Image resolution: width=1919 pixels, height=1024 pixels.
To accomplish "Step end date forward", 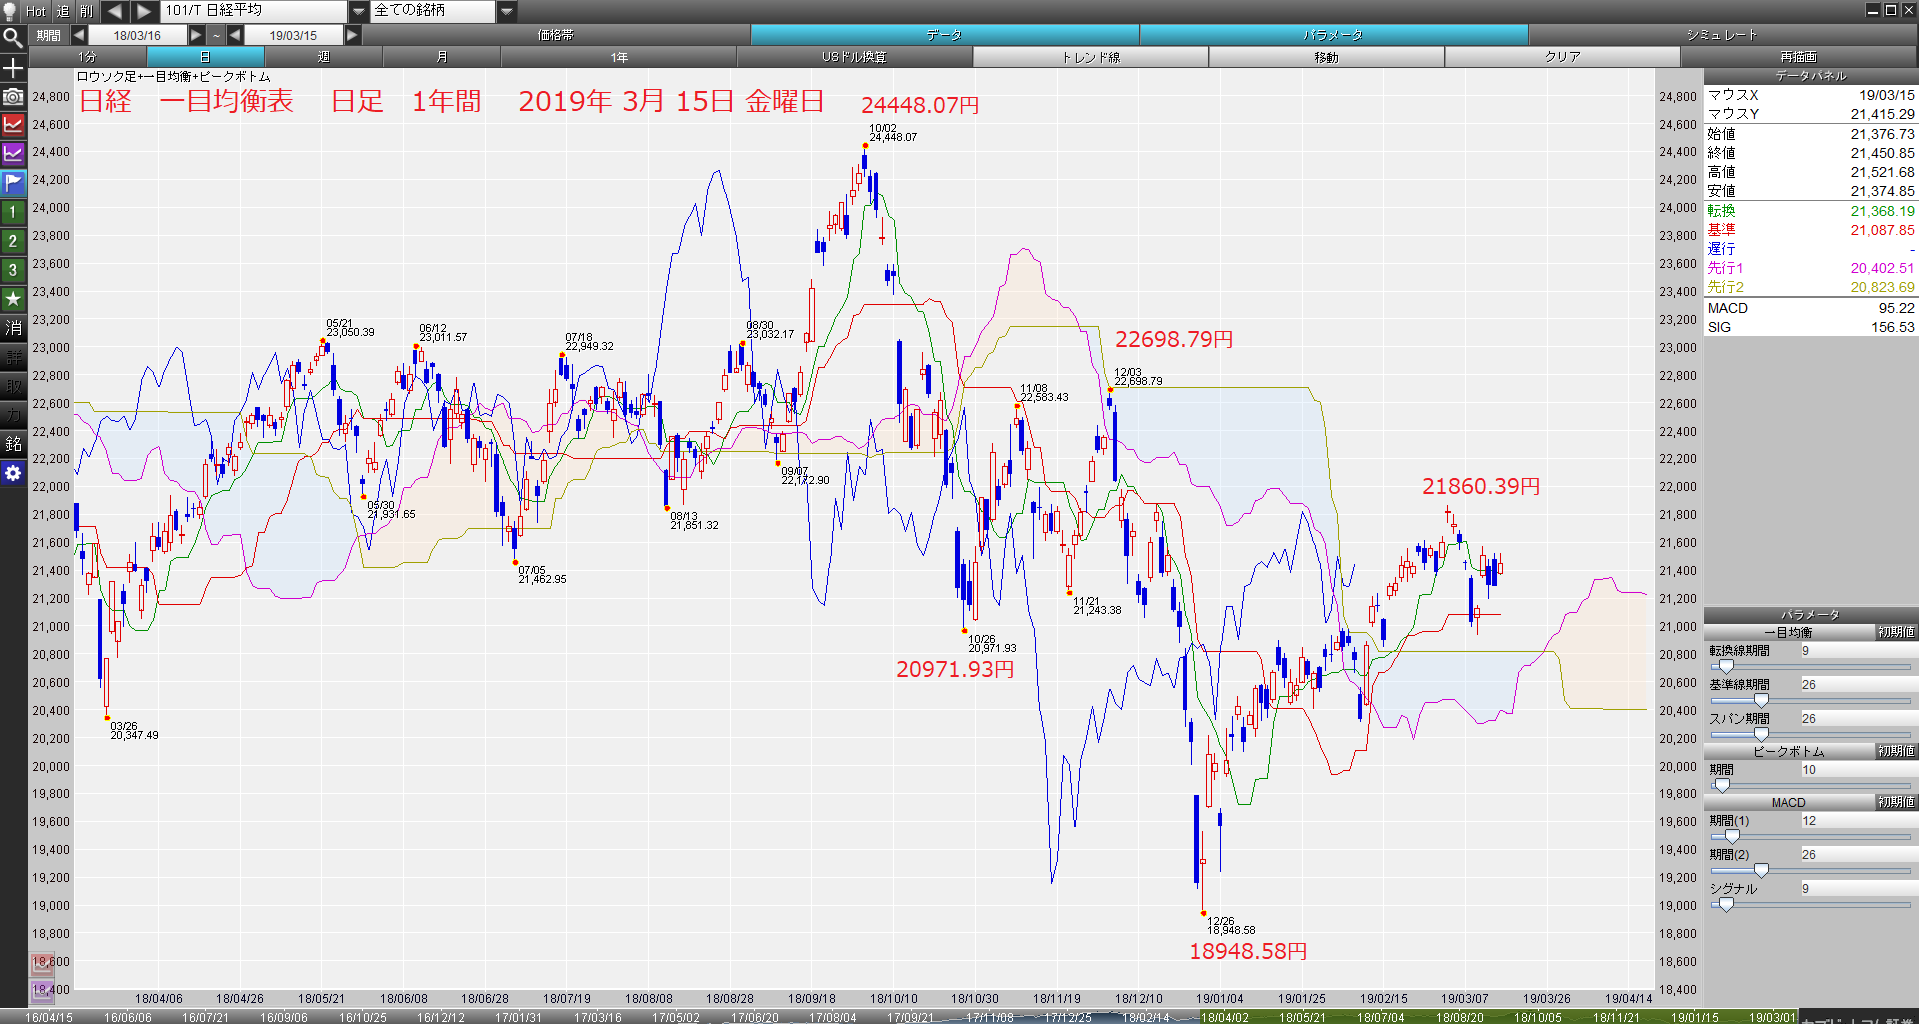I will click(352, 35).
